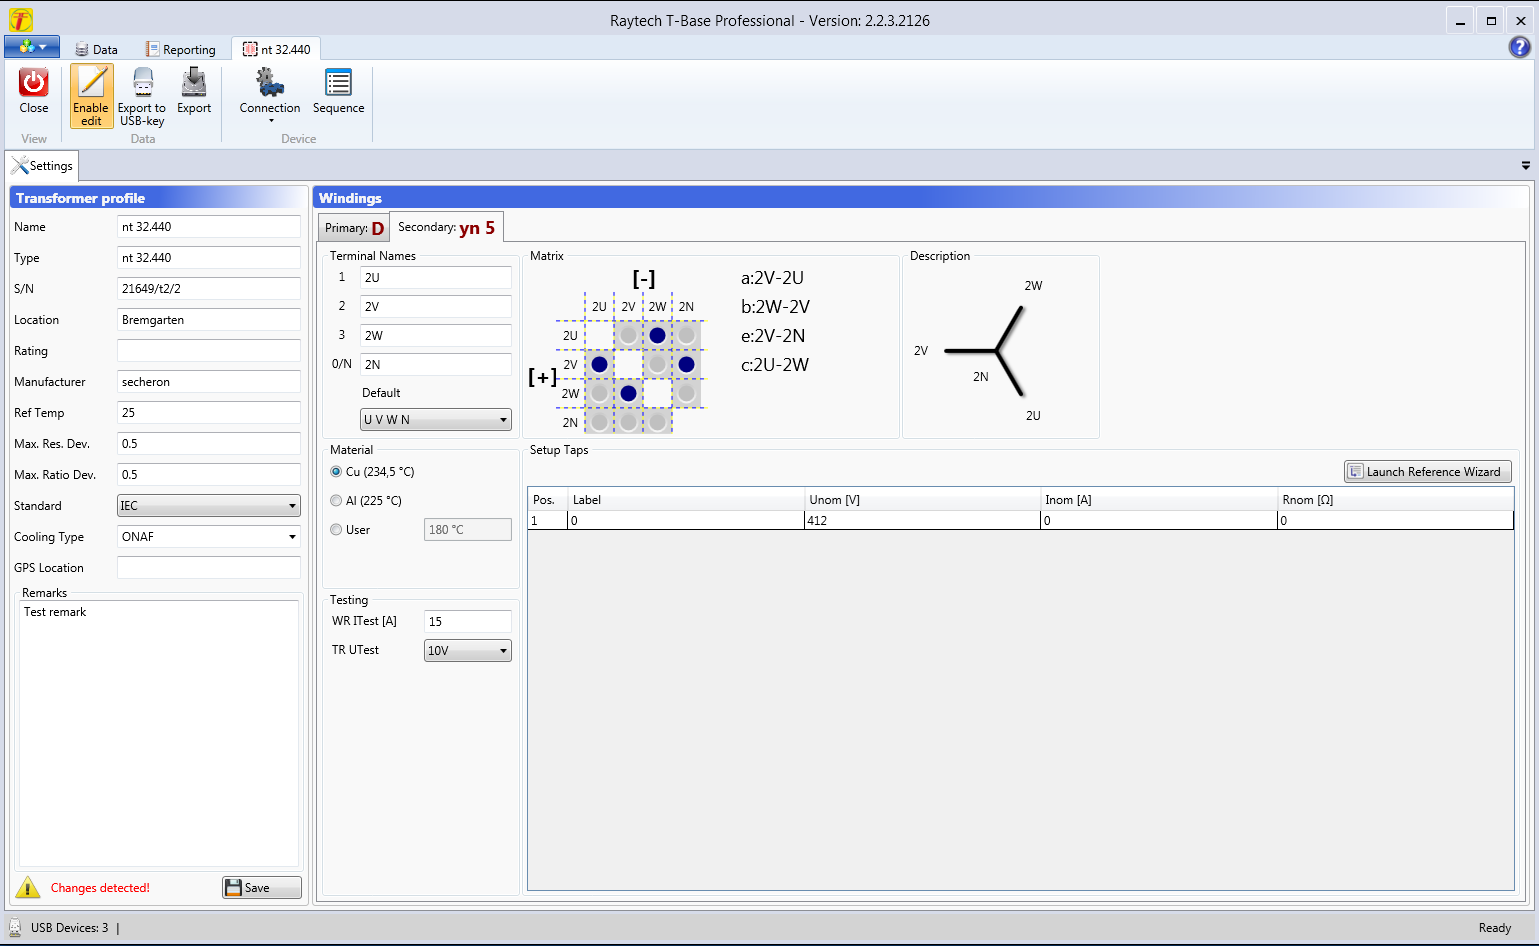The image size is (1539, 946).
Task: Click terminal 2 name field 2V
Action: pos(436,307)
